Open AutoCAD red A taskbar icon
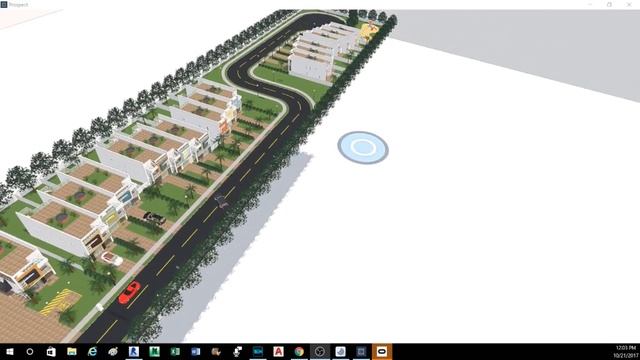 click(278, 351)
